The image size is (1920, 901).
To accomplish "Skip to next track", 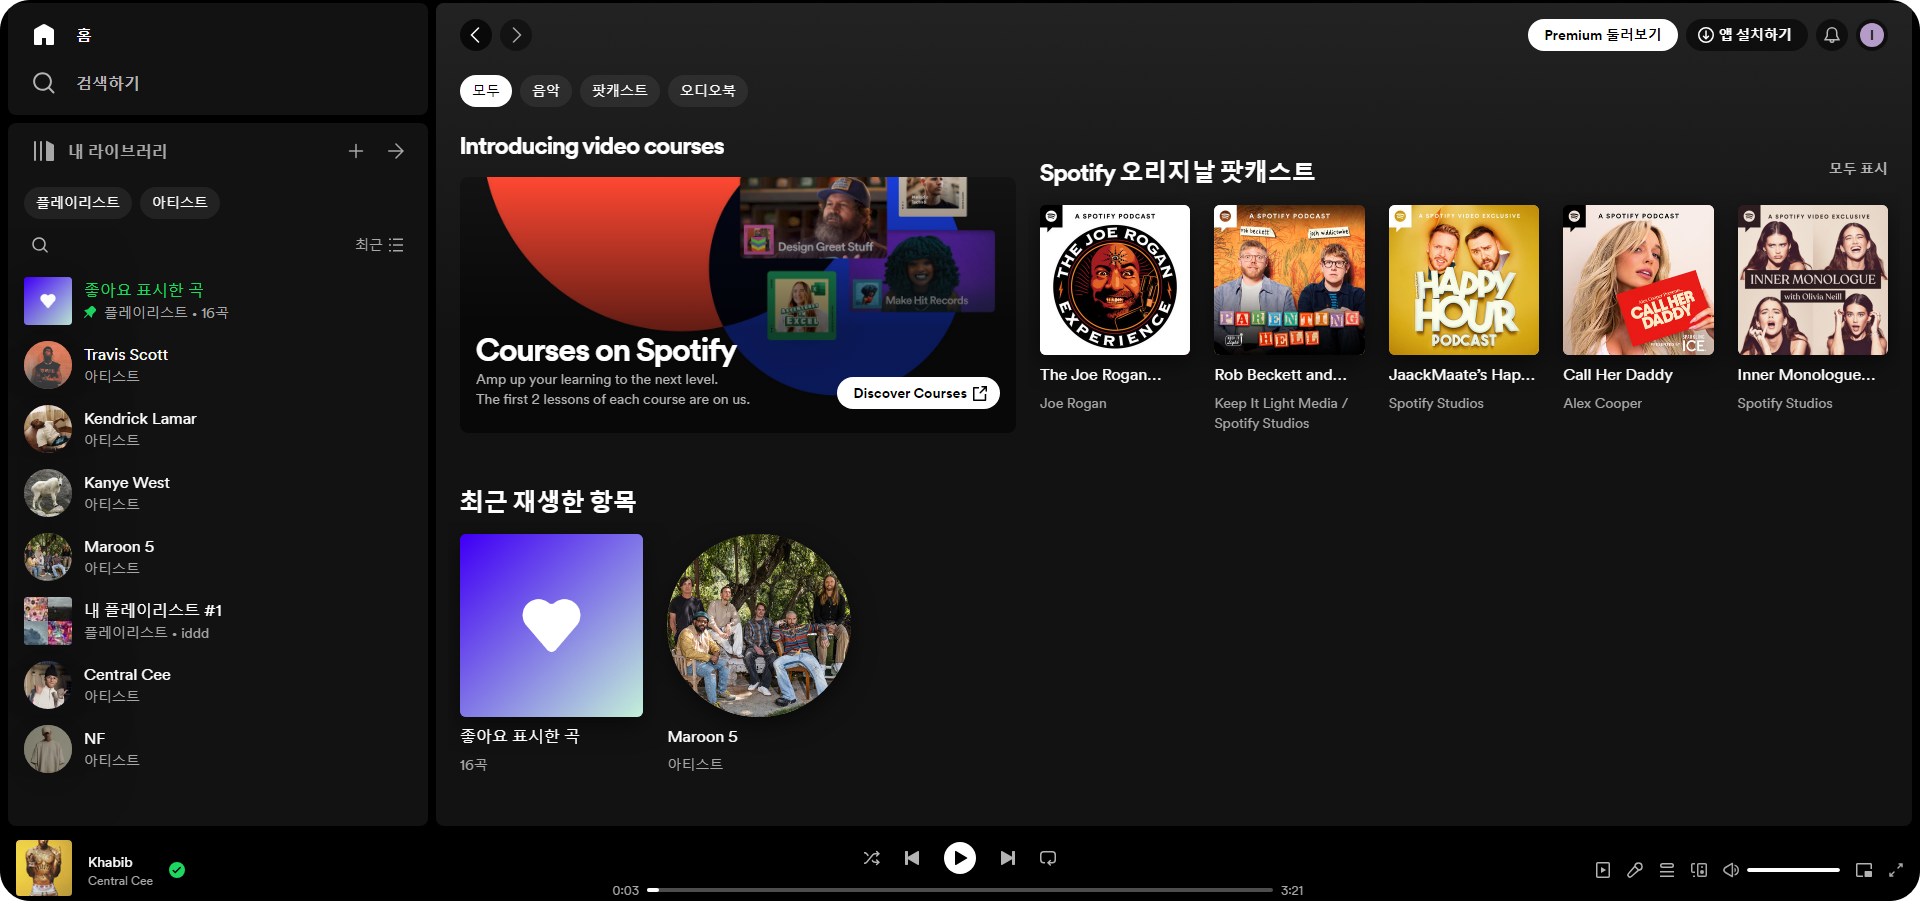I will point(1008,858).
